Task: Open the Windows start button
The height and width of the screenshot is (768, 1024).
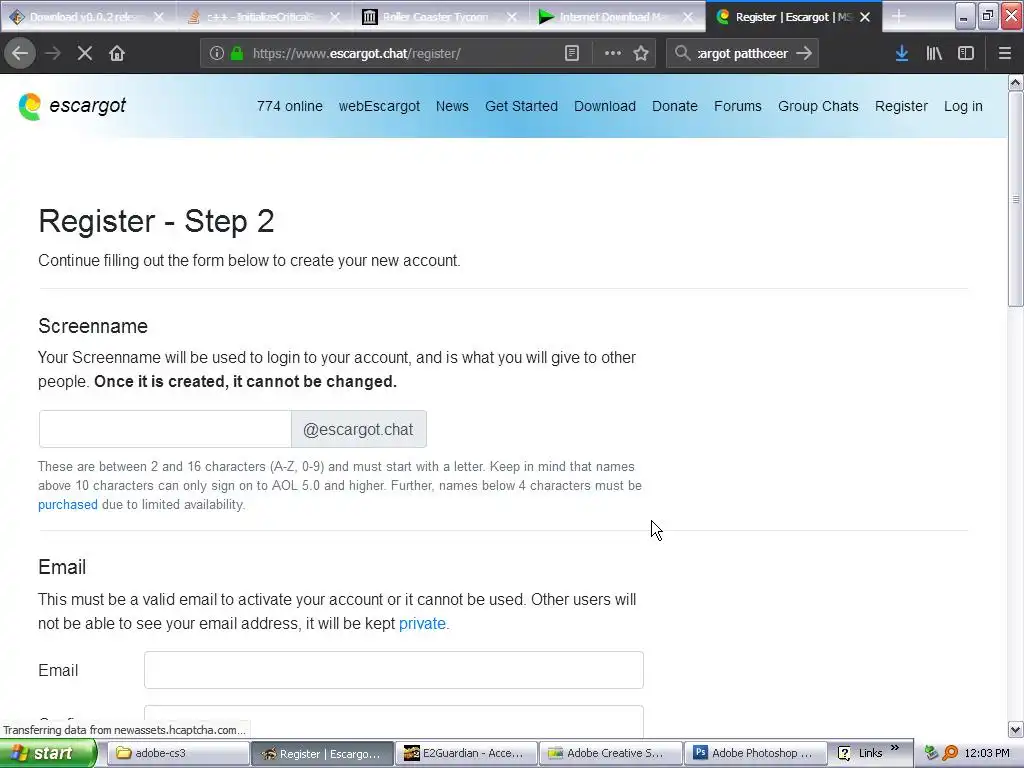Action: [47, 753]
